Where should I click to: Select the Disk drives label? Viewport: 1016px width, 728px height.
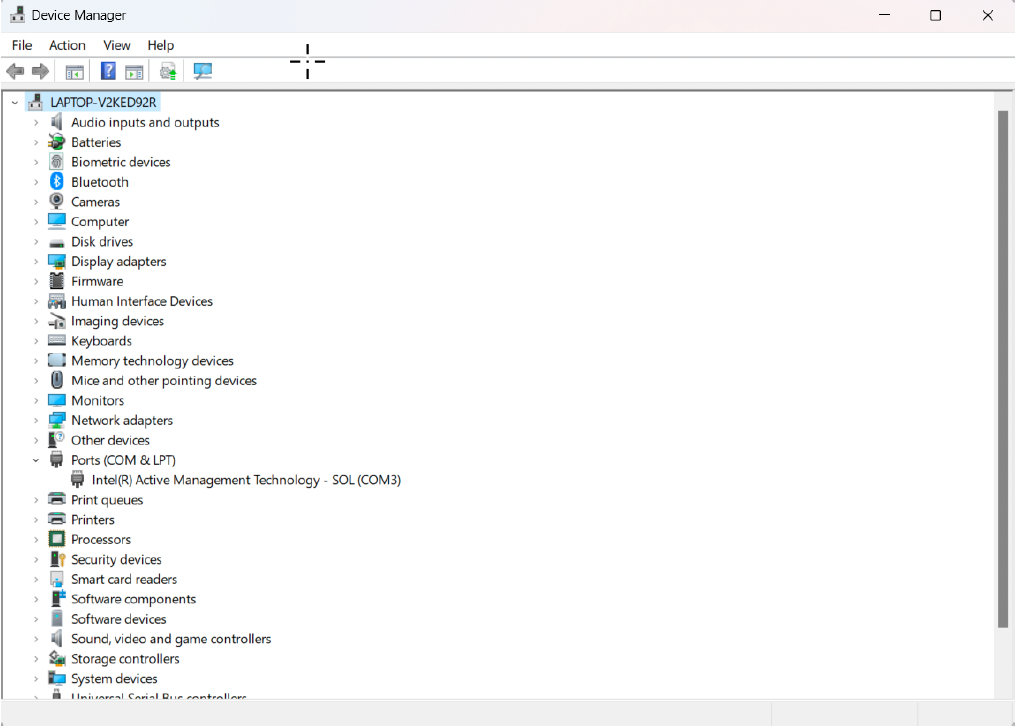click(x=102, y=242)
